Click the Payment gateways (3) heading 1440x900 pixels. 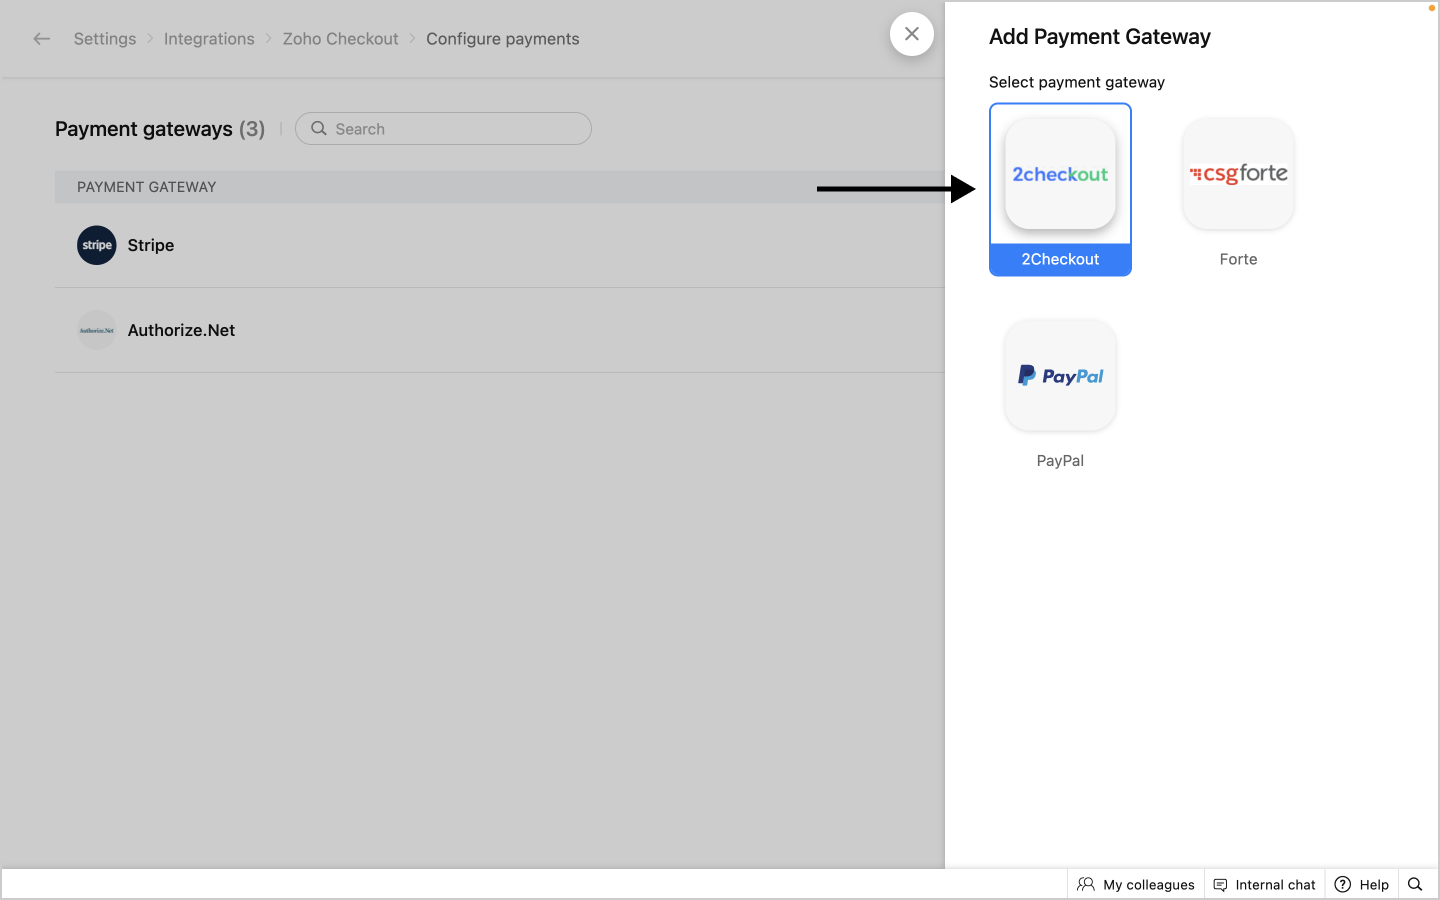pyautogui.click(x=160, y=129)
